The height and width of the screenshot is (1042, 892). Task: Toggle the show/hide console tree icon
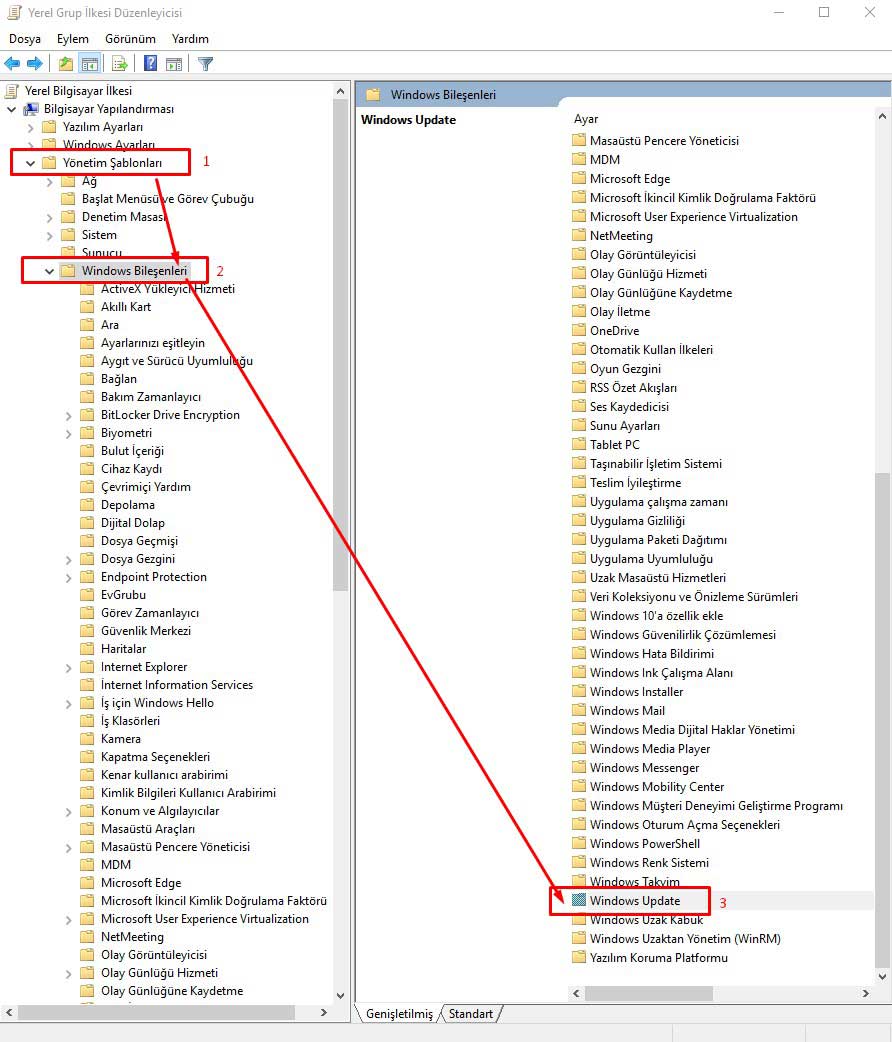coord(90,64)
